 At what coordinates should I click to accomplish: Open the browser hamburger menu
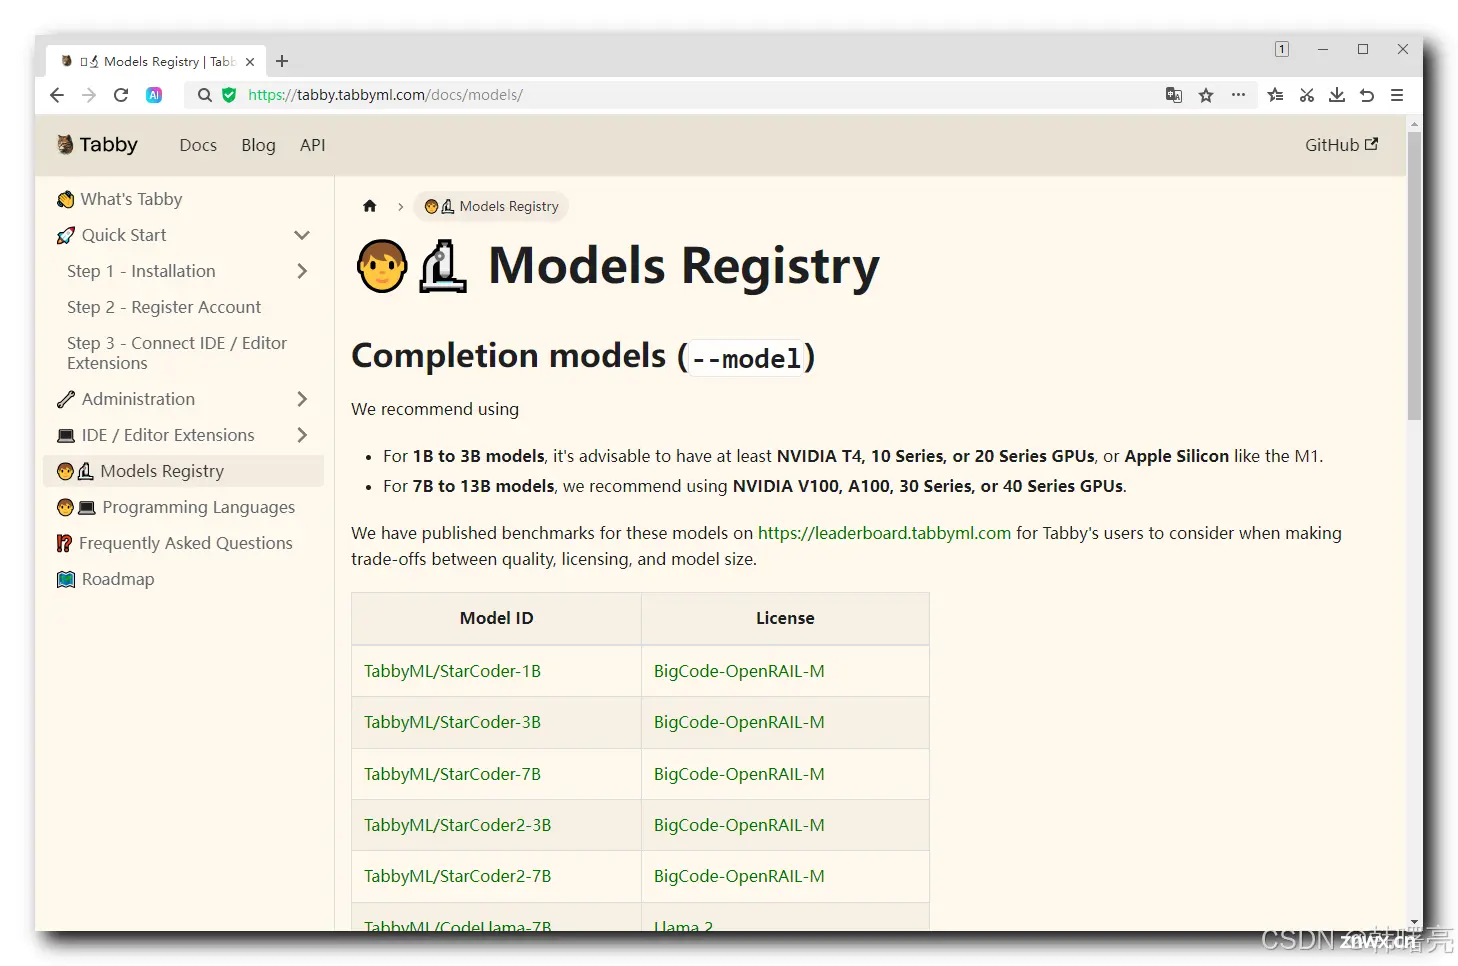tap(1397, 95)
